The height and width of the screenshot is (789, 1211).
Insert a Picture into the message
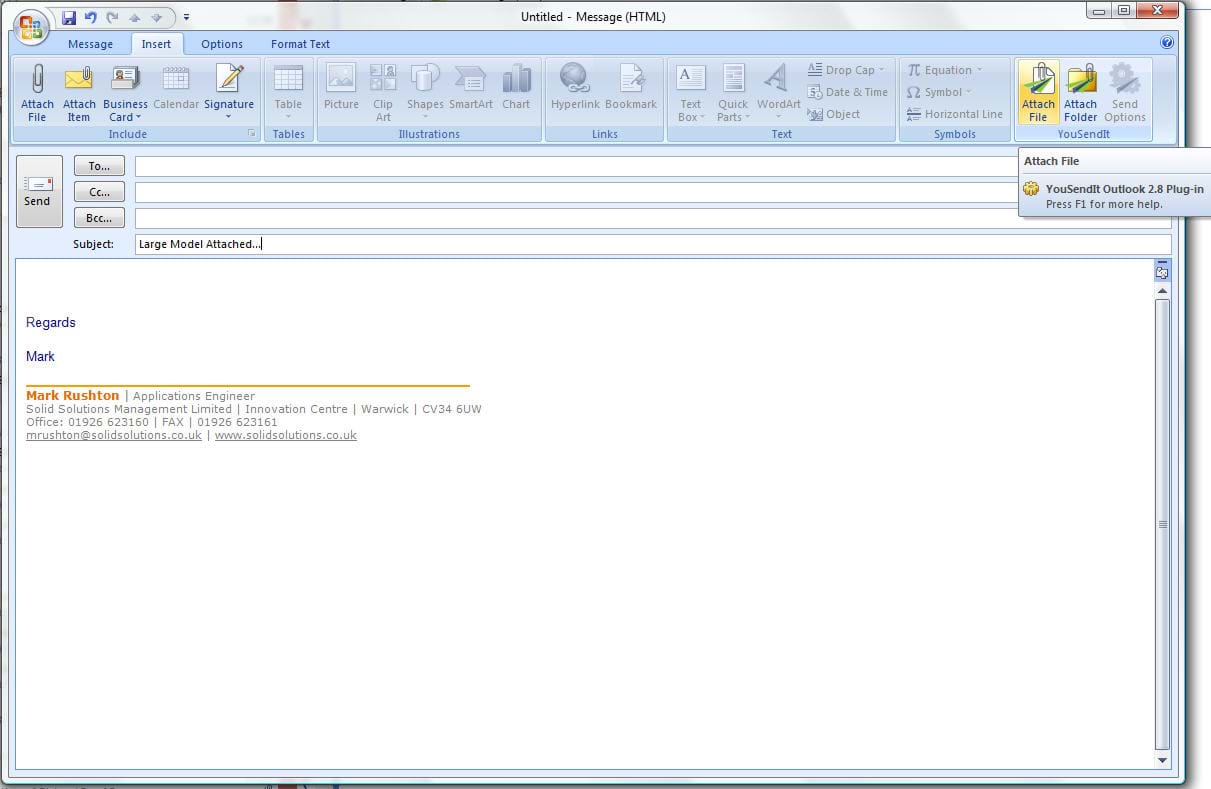pos(340,90)
